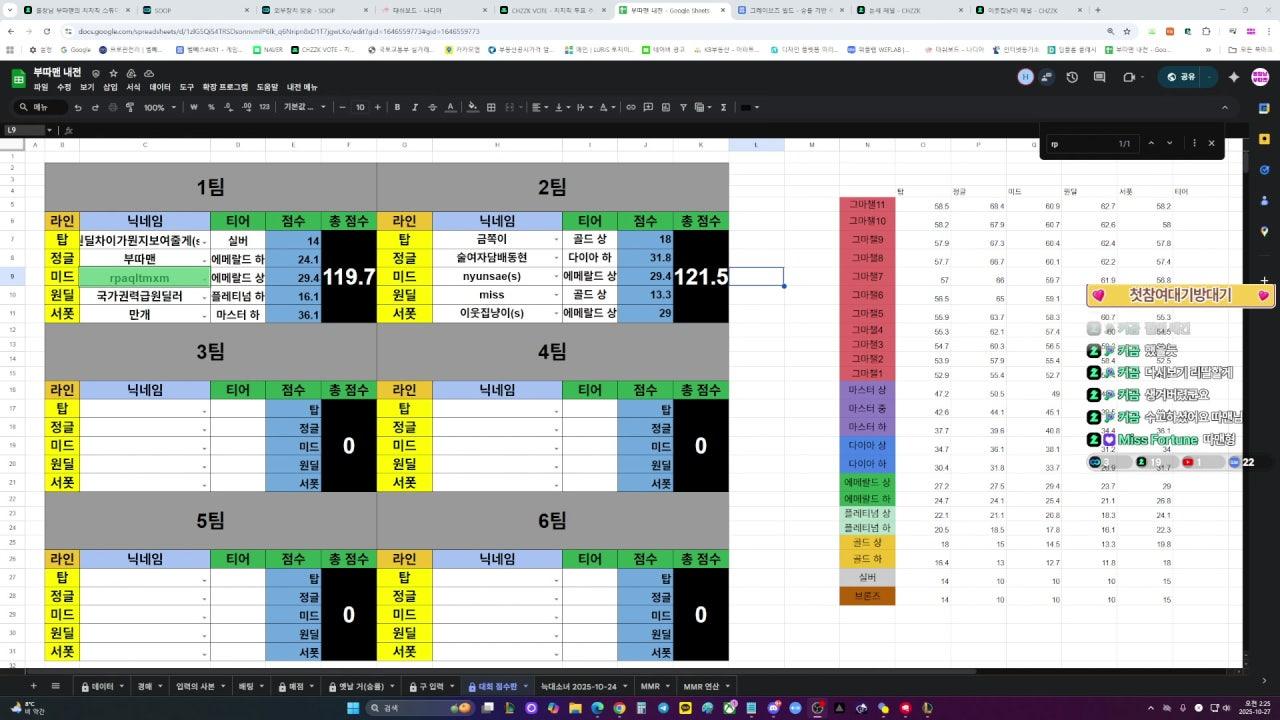Open the zoom level dropdown at 100%
The height and width of the screenshot is (720, 1280).
[x=158, y=107]
